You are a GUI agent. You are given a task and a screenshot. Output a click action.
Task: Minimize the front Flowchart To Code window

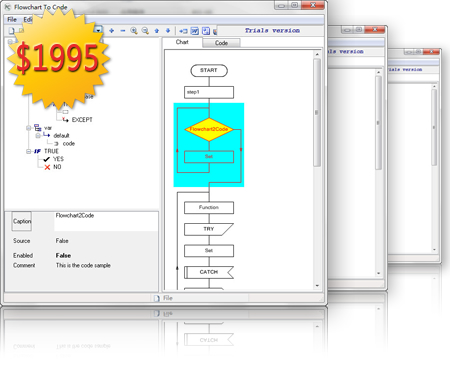282,5
